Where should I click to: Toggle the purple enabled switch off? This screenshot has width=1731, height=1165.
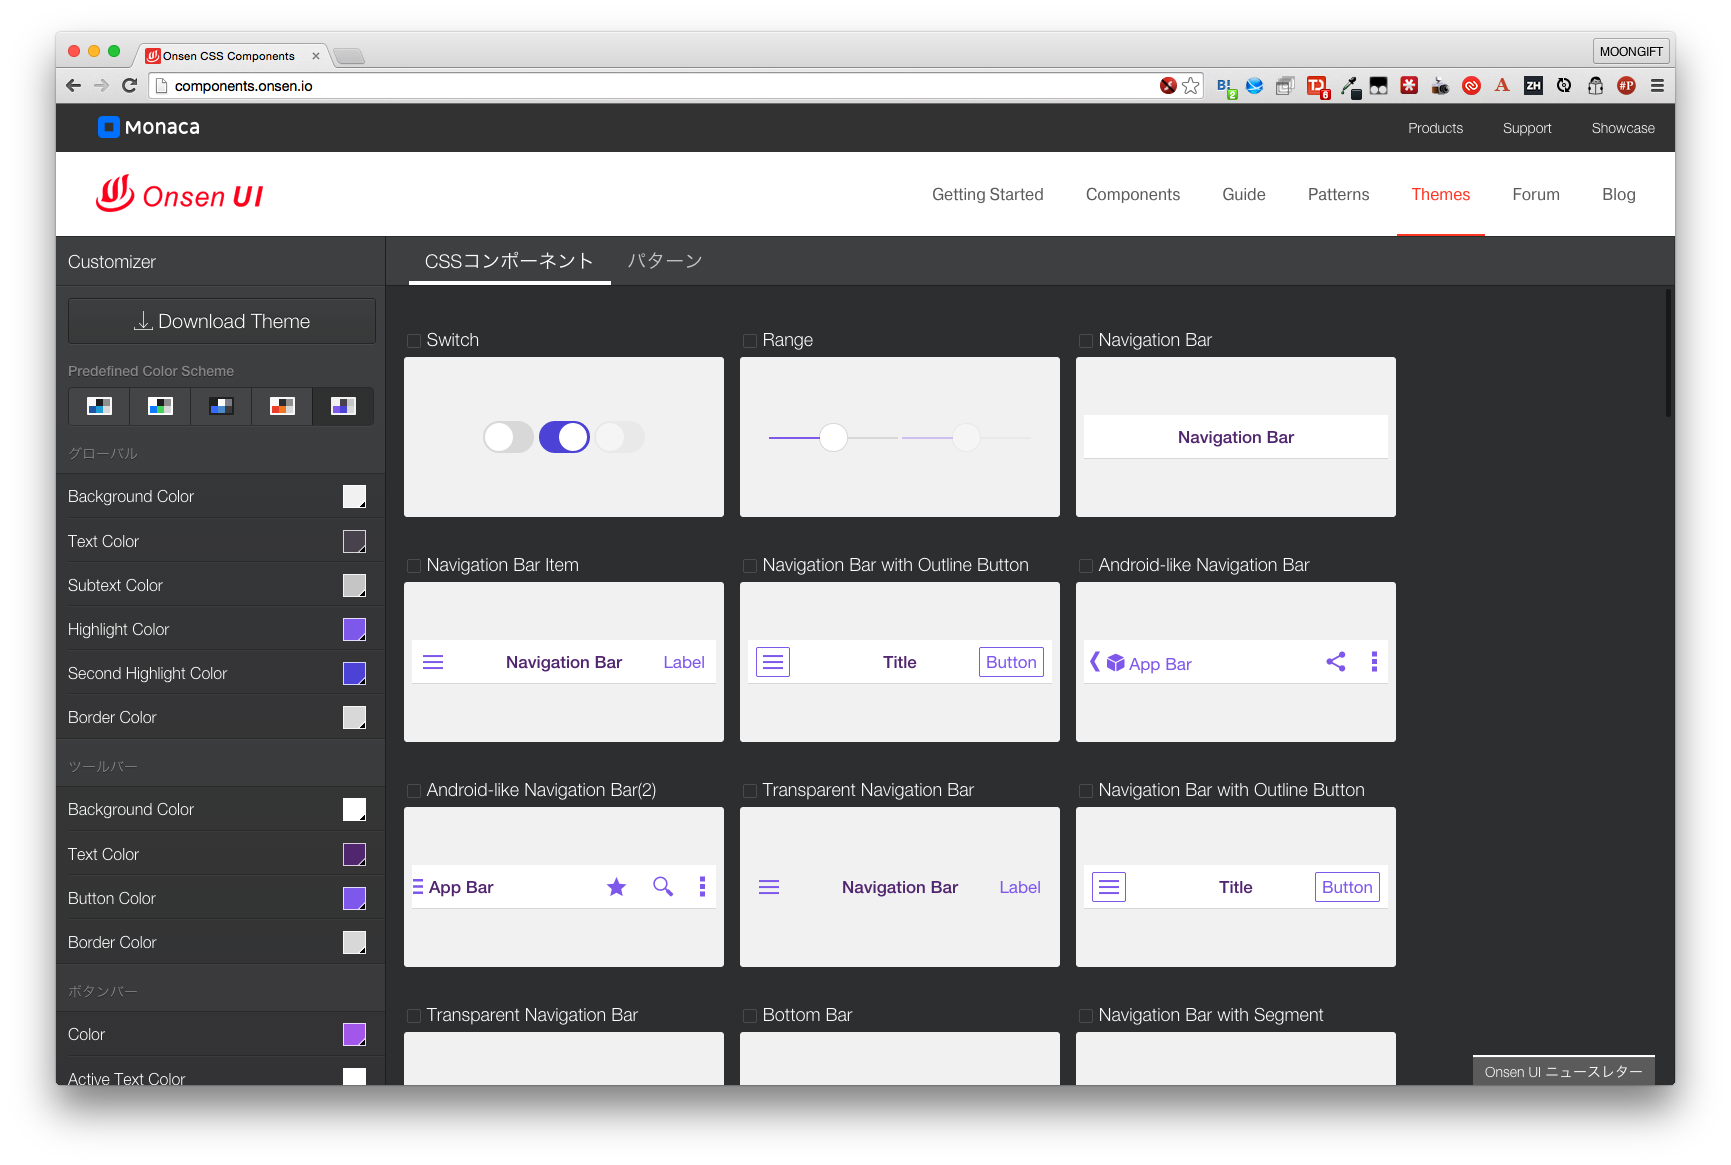click(564, 437)
